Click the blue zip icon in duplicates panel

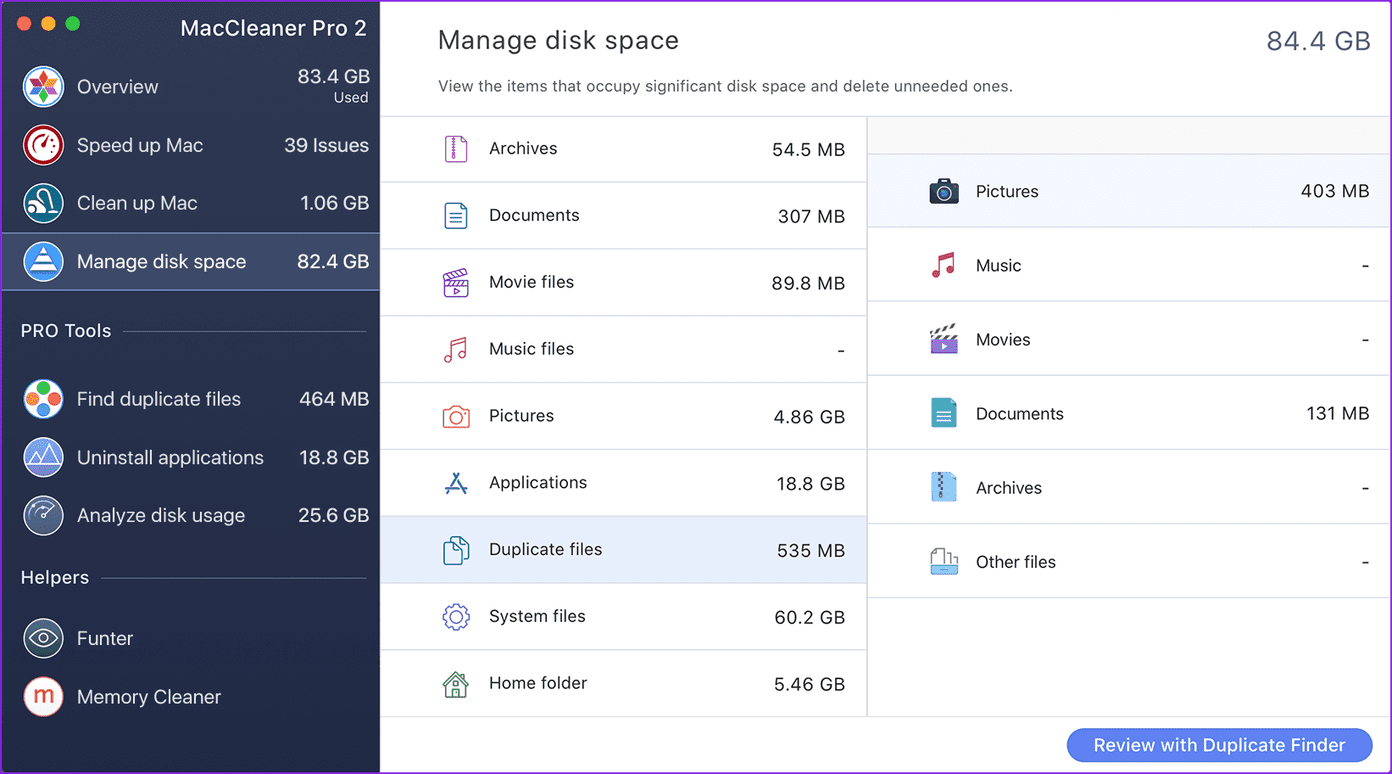click(x=944, y=487)
